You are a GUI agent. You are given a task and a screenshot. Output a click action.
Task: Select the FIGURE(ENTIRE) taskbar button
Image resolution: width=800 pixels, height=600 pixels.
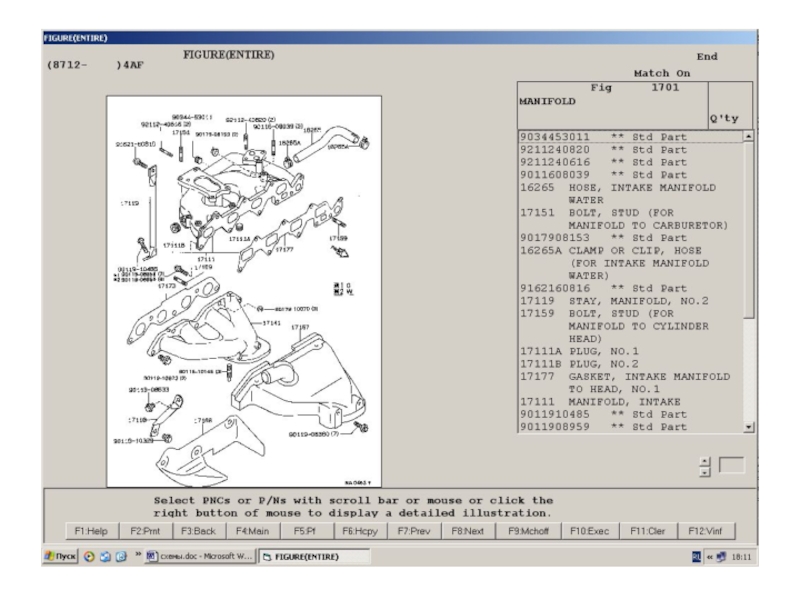click(x=314, y=557)
